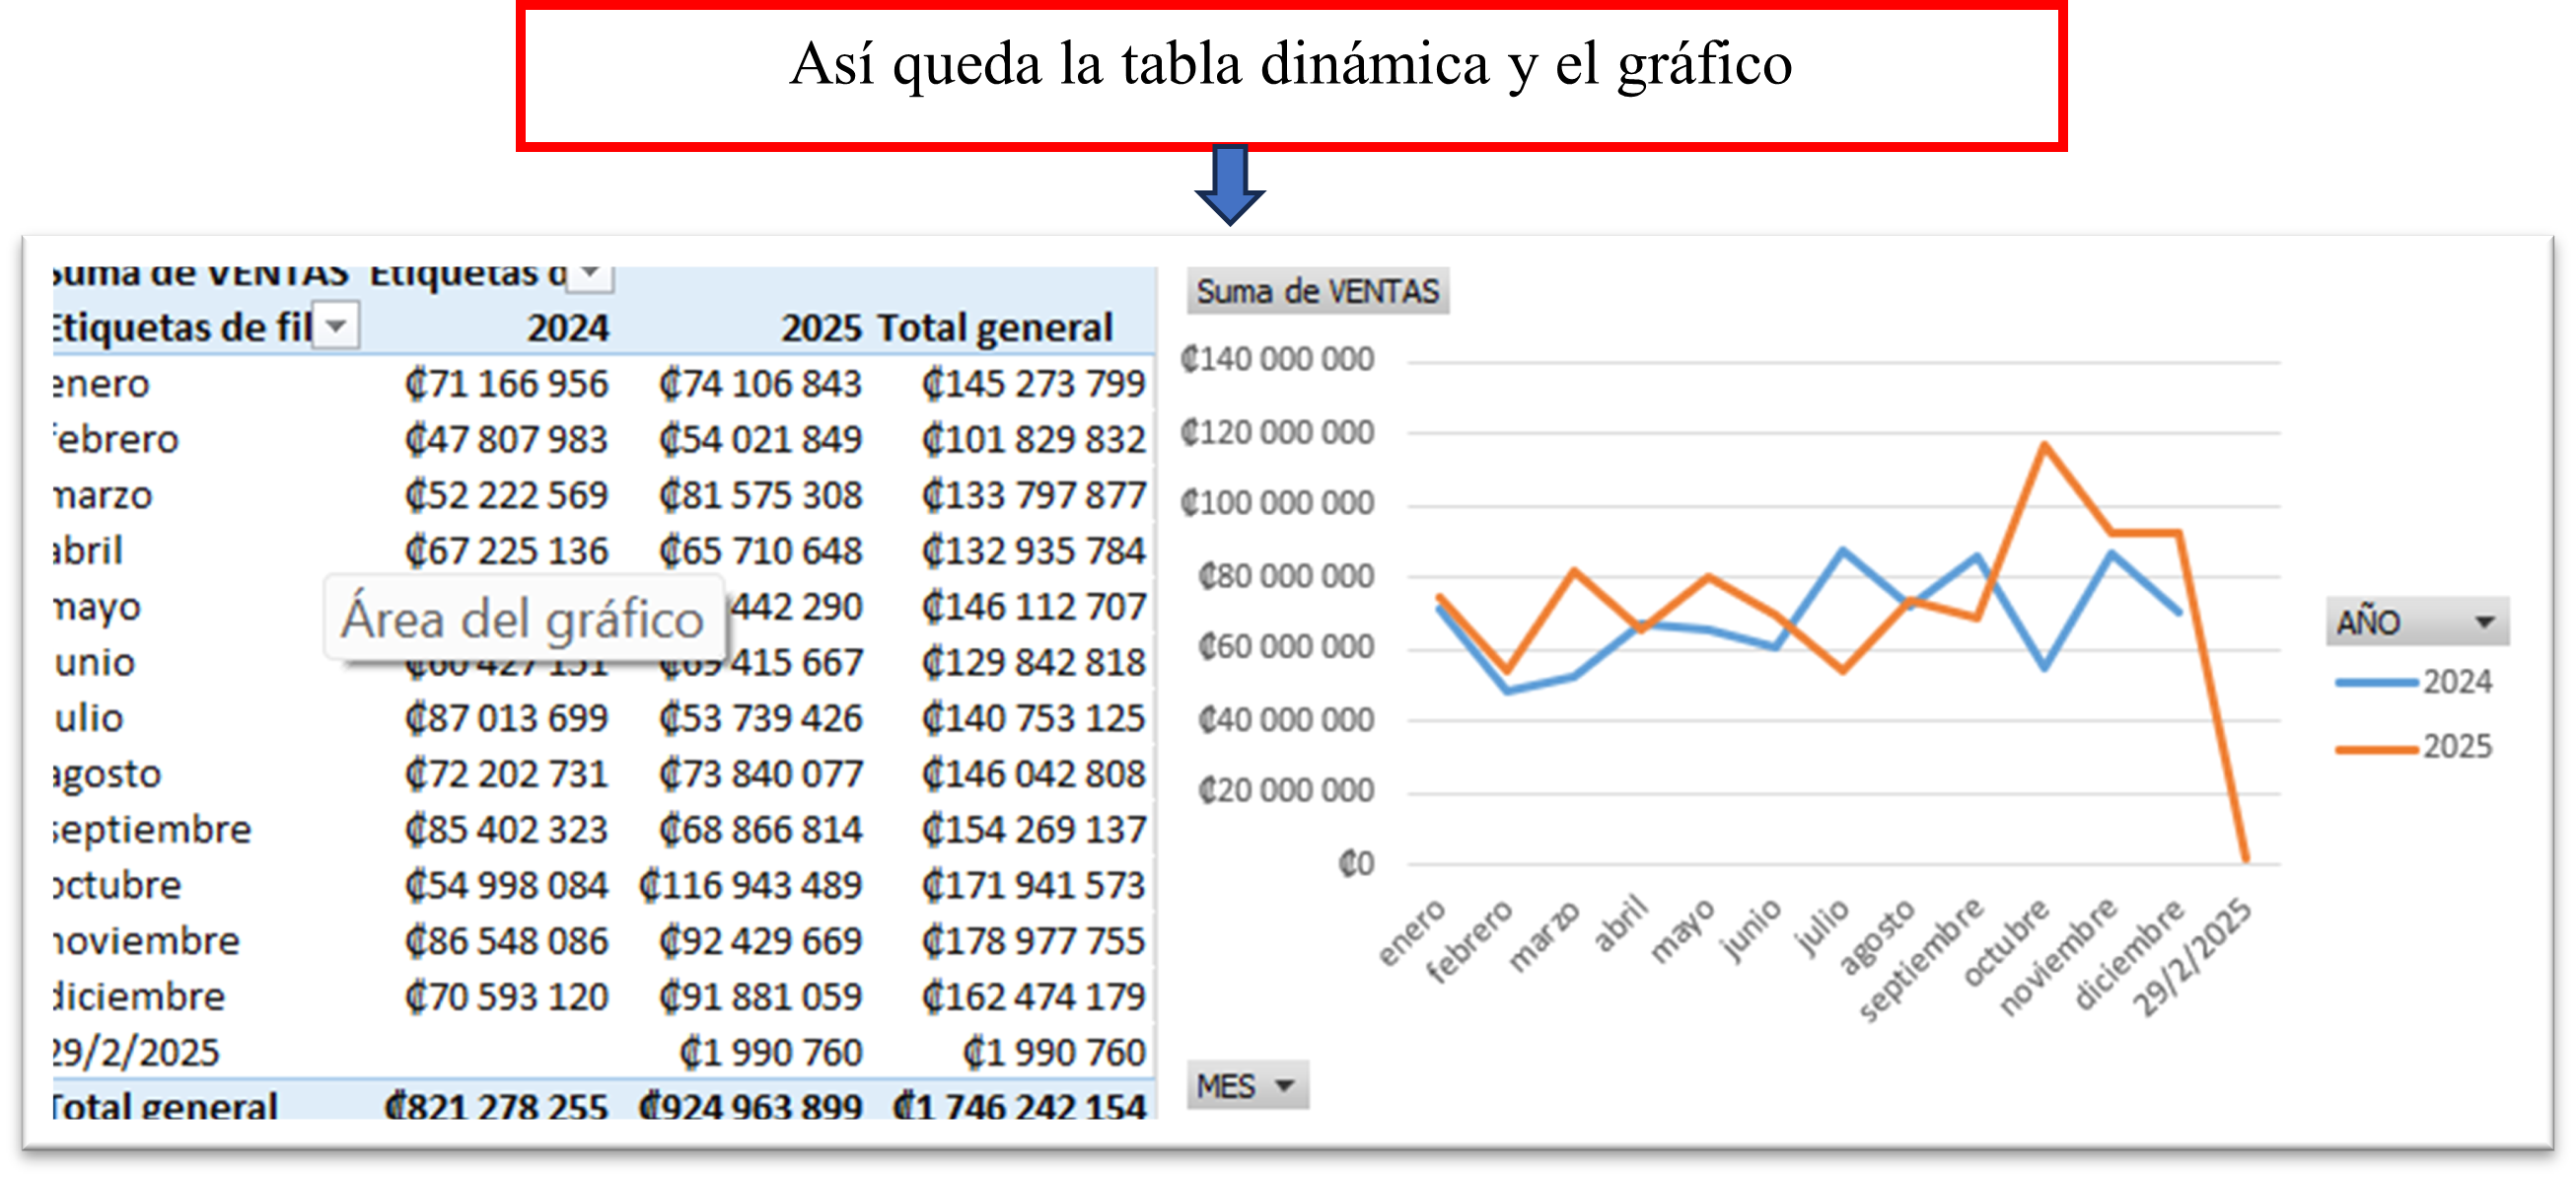Select the ₡140 000 000 vertical axis label
The image size is (2576, 1179).
1277,359
